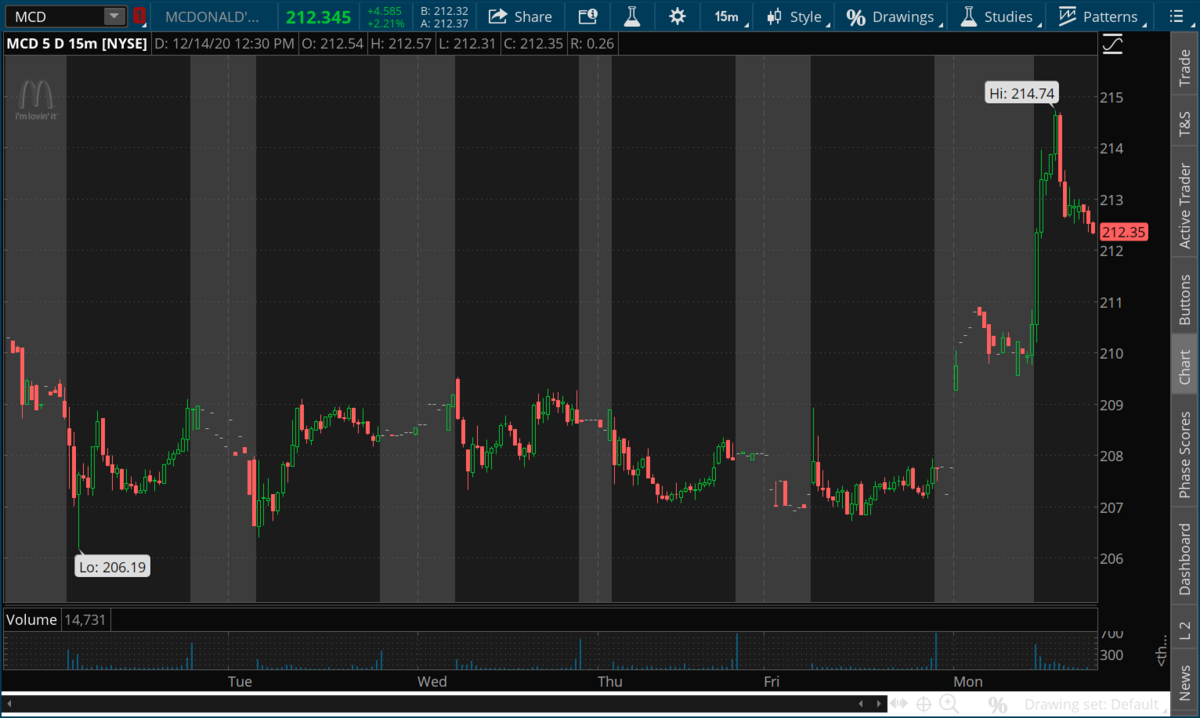This screenshot has width=1200, height=718.
Task: Click the +4.585 net change value
Action: [383, 10]
